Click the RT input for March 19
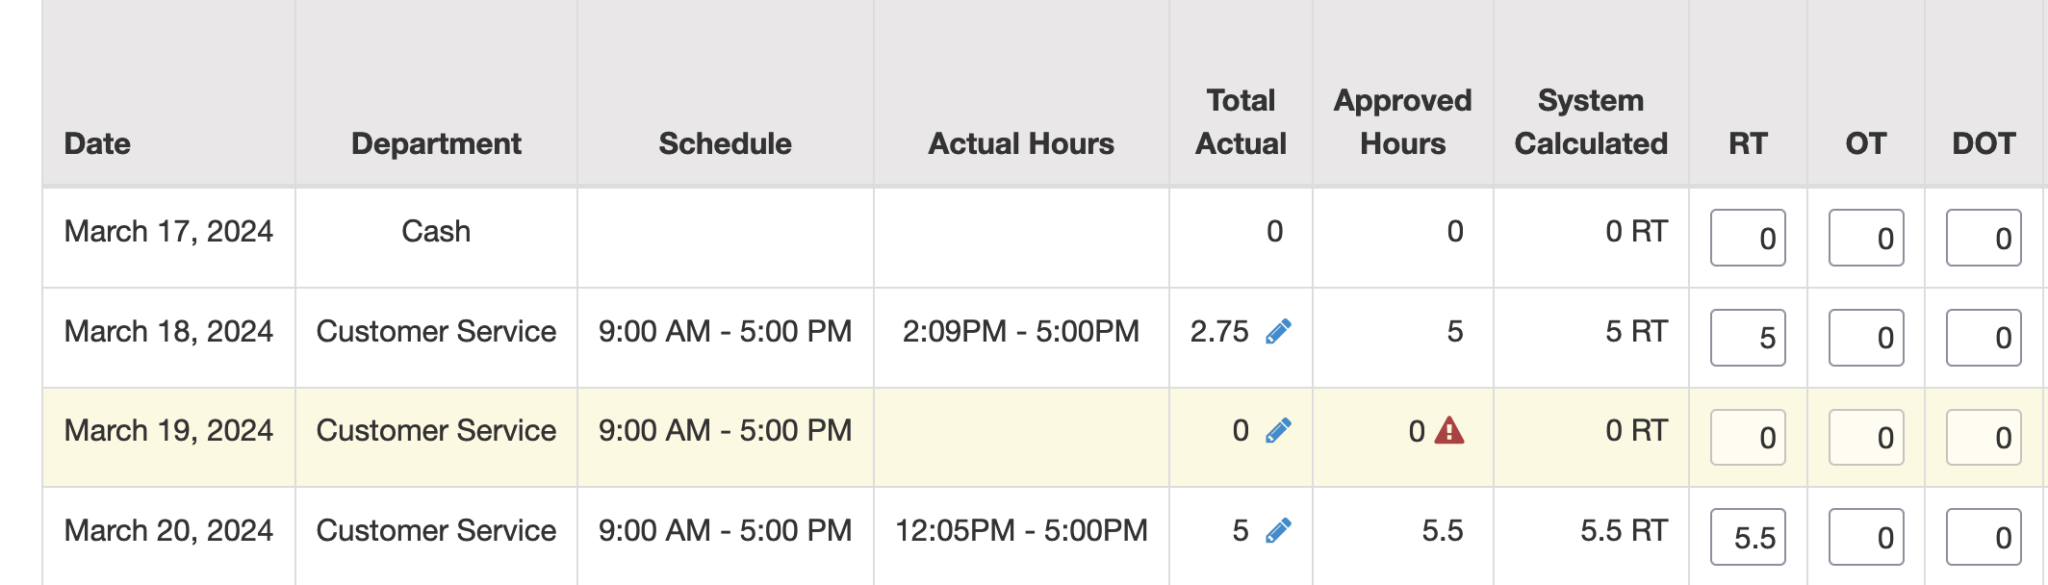2048x585 pixels. [x=1747, y=437]
